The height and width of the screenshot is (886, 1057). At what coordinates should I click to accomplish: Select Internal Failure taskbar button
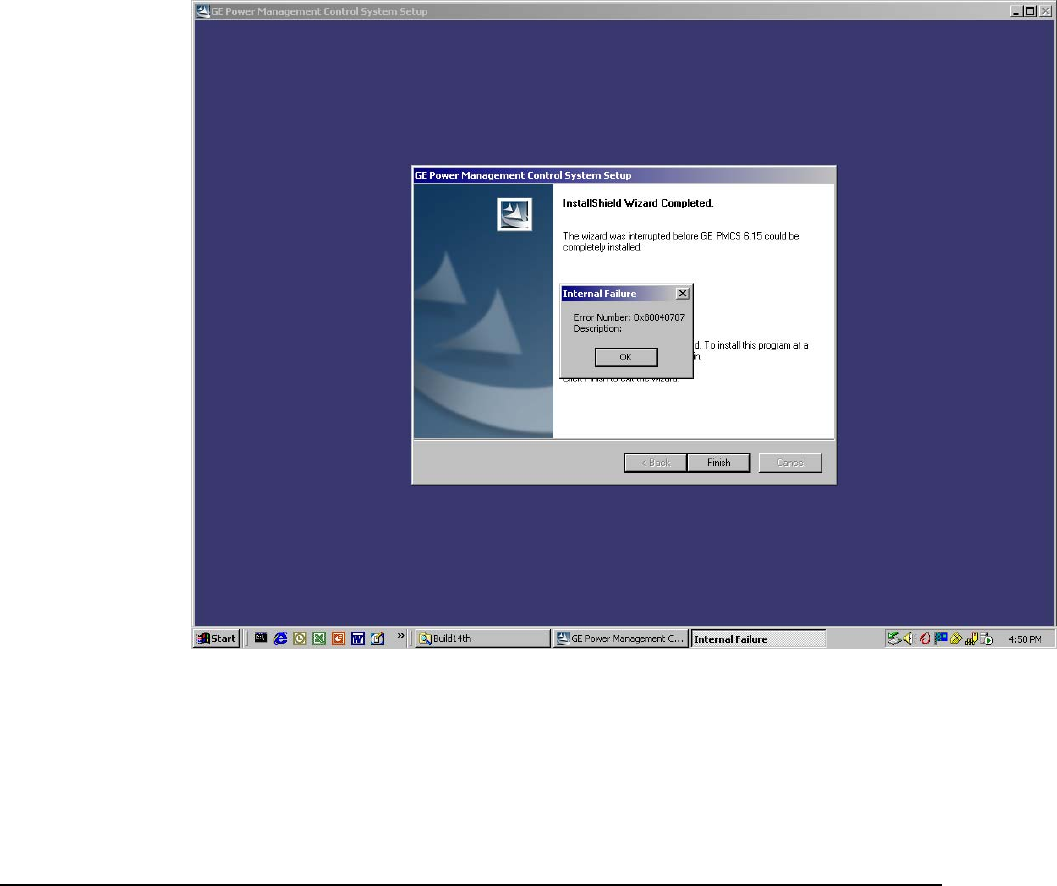(758, 639)
